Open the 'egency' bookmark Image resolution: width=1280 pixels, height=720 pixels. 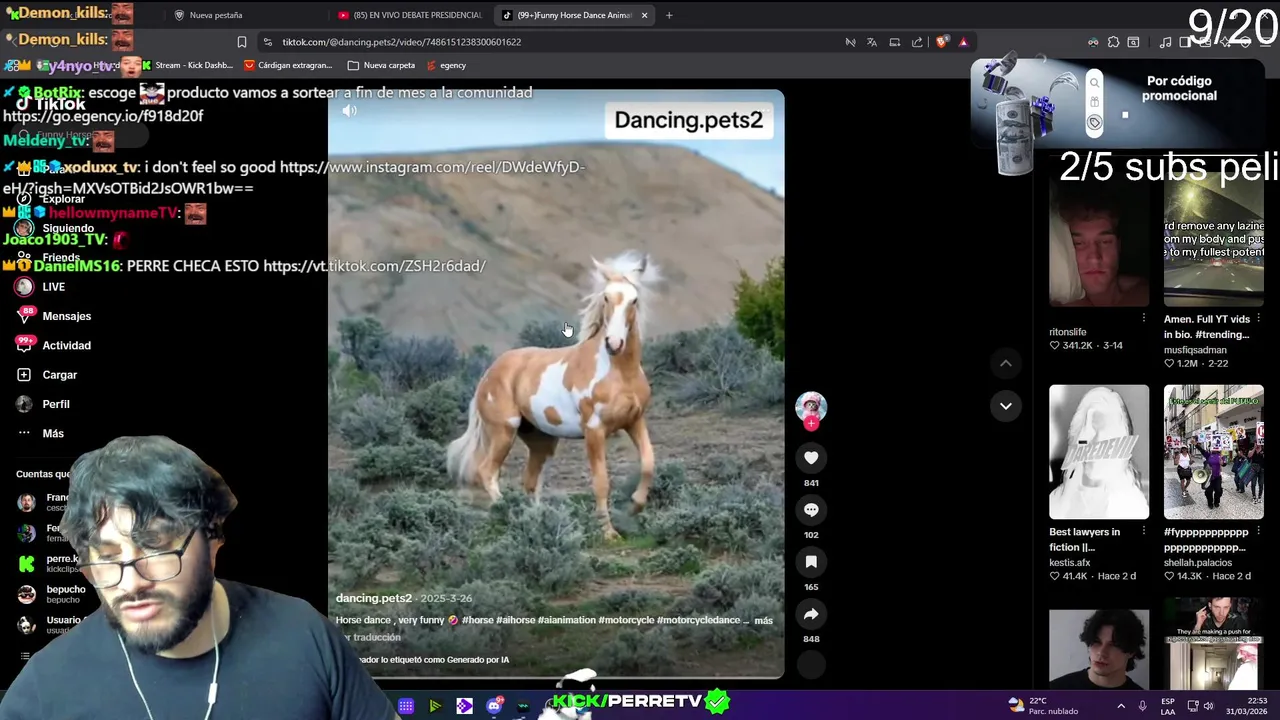click(x=446, y=65)
